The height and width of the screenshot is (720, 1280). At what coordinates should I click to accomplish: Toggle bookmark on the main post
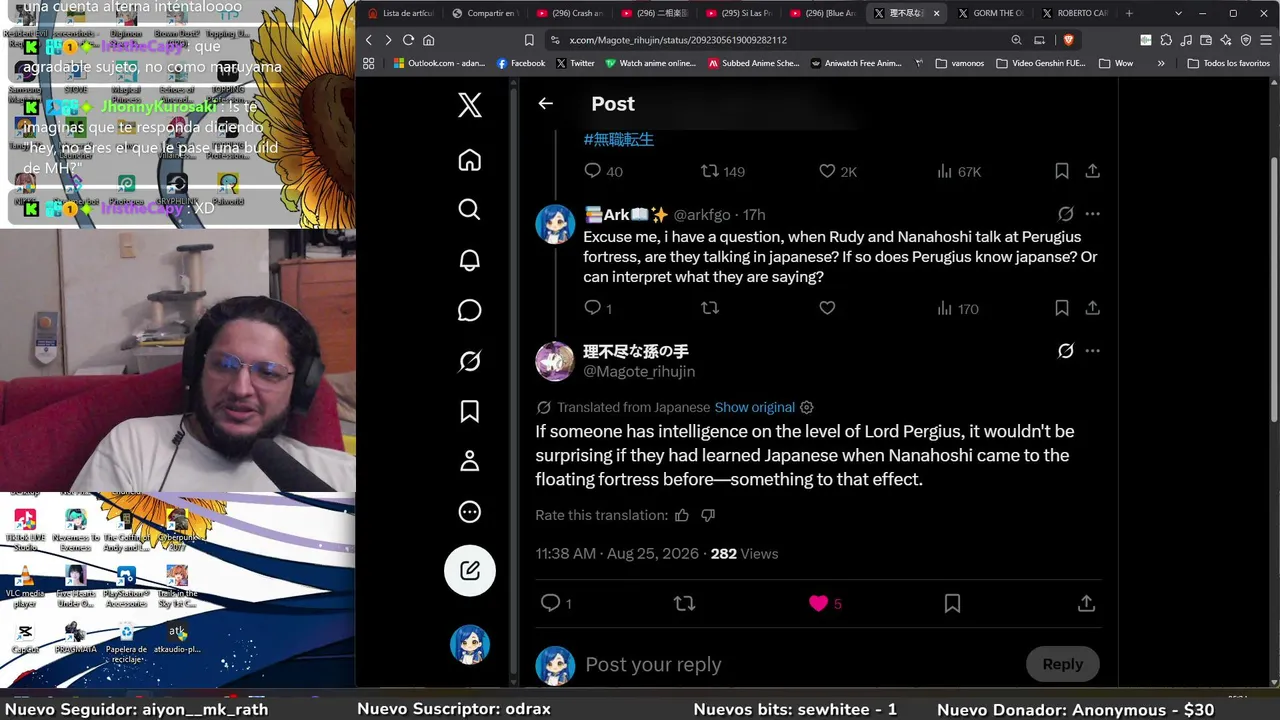[x=952, y=603]
